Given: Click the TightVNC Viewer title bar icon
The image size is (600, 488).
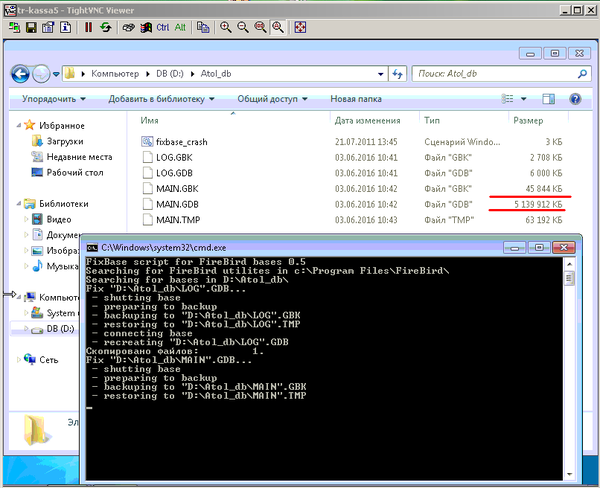Looking at the screenshot, I should click(10, 10).
